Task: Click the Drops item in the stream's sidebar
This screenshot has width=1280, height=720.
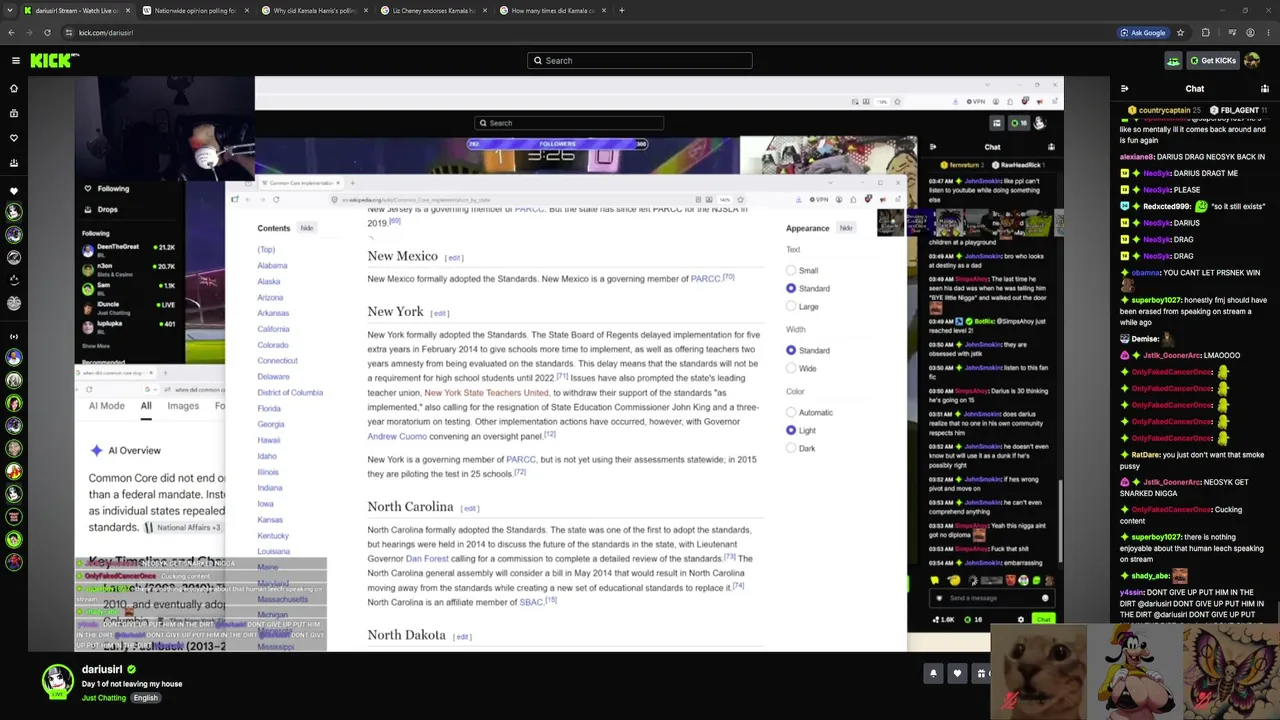Action: point(100,210)
